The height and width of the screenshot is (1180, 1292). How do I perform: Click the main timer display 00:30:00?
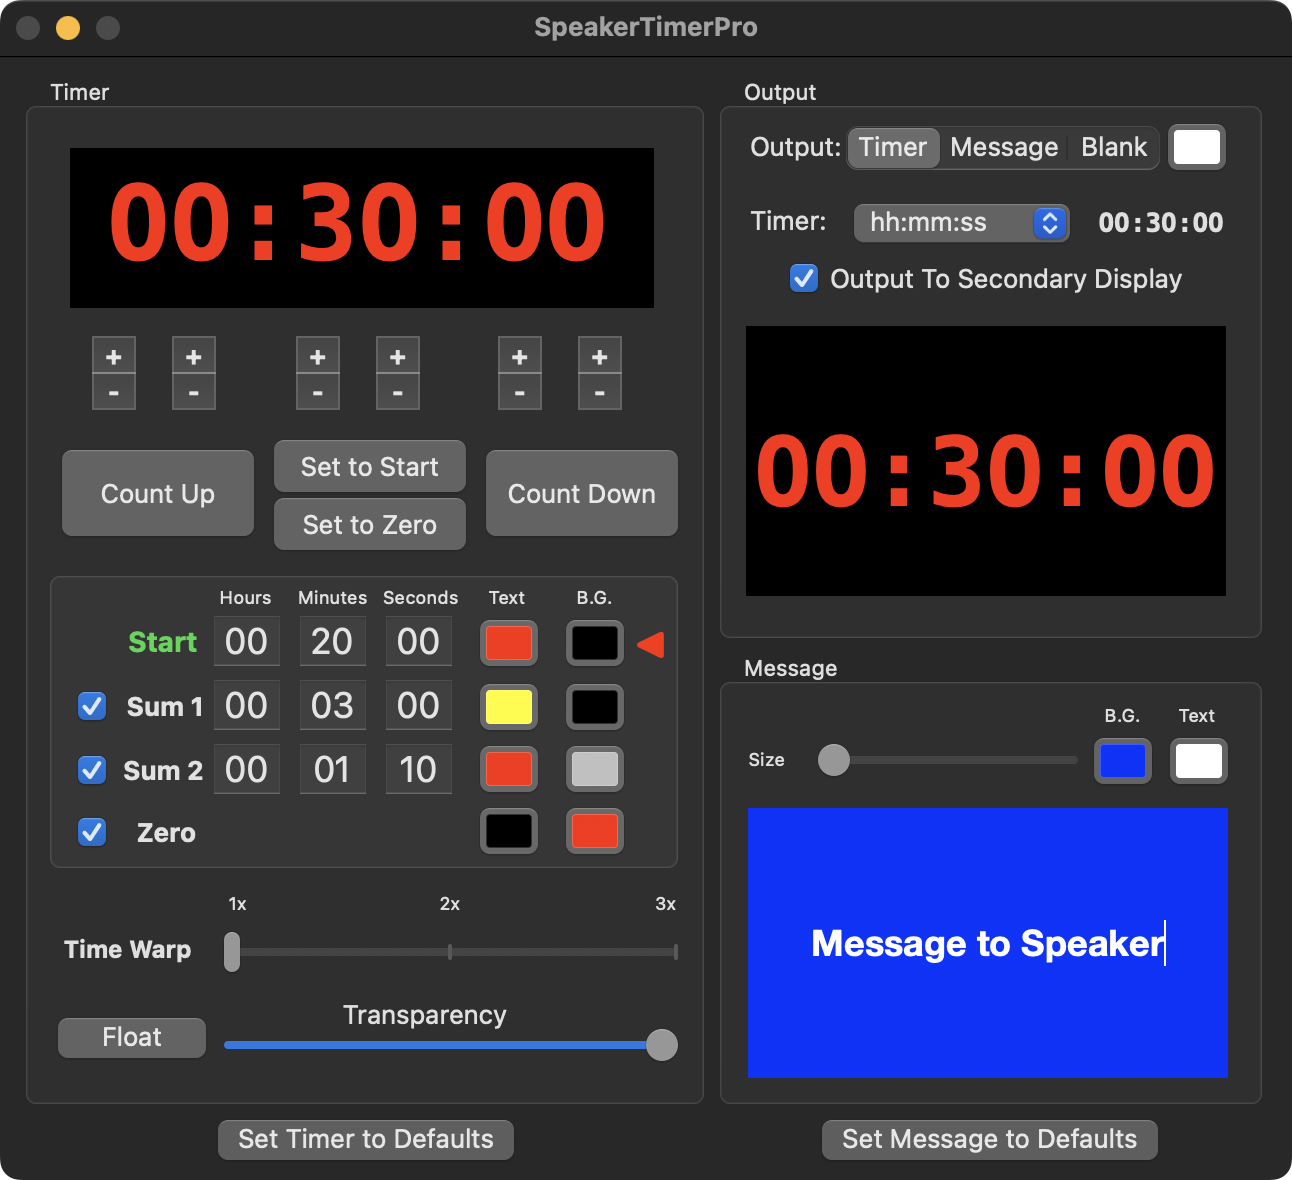362,228
